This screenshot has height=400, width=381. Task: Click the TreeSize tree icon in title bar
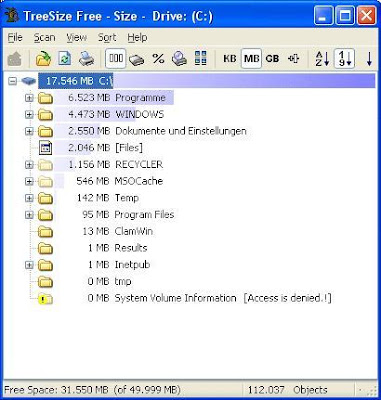(x=12, y=15)
